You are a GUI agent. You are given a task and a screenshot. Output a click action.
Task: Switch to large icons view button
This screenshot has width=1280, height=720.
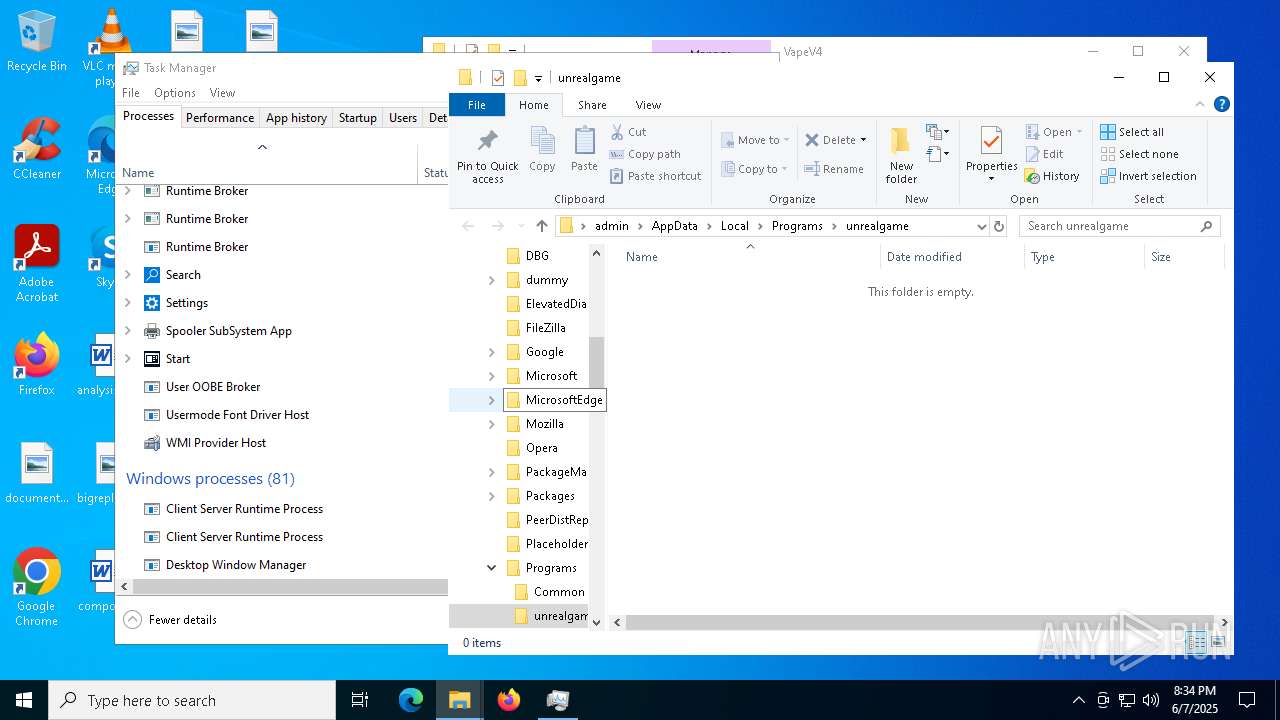1217,643
